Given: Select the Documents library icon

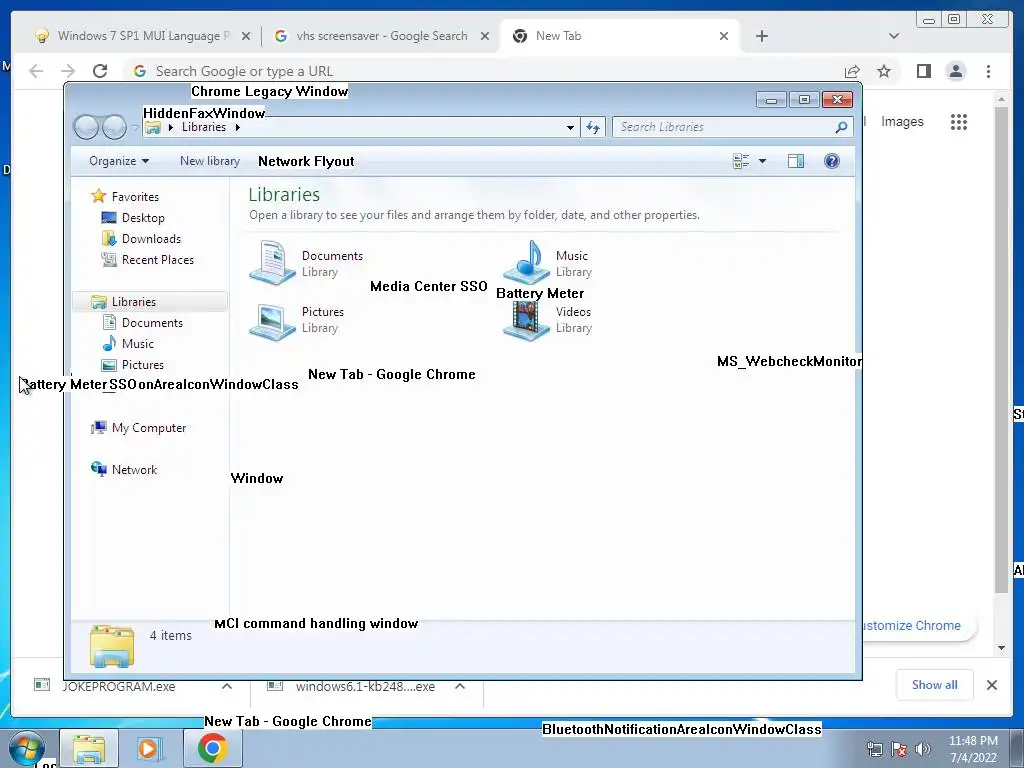Looking at the screenshot, I should (272, 263).
